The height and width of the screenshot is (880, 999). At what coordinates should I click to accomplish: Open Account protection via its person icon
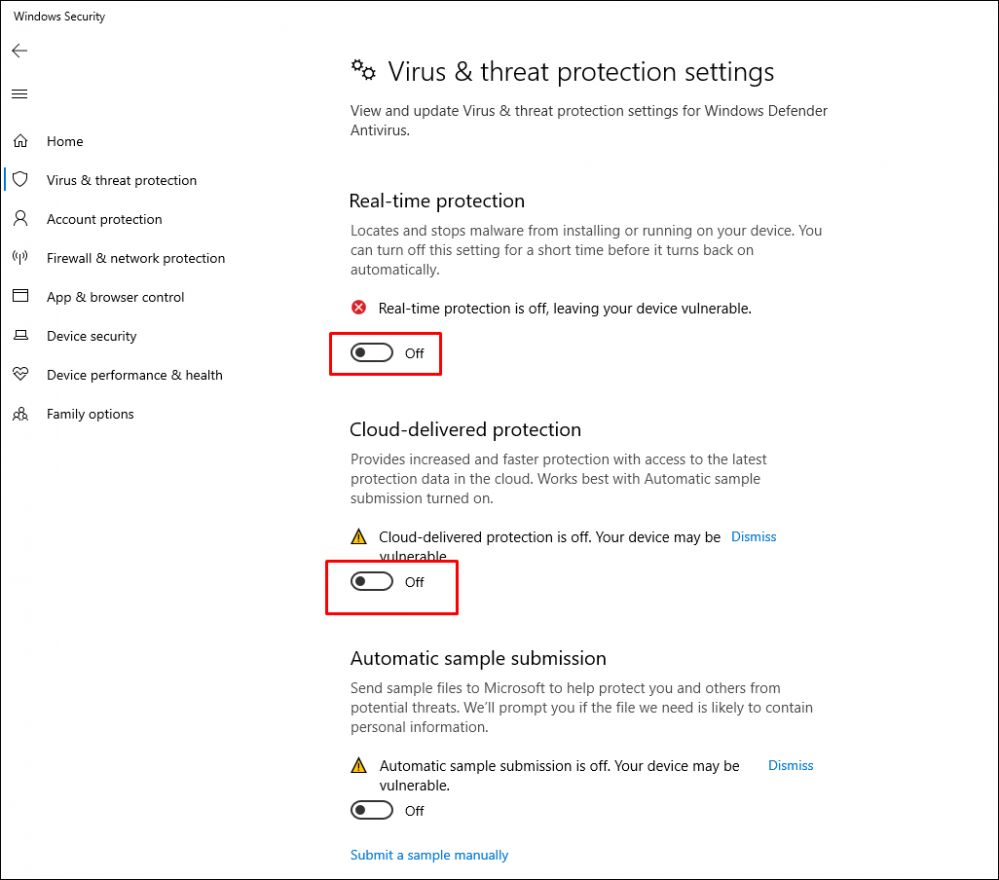point(20,219)
